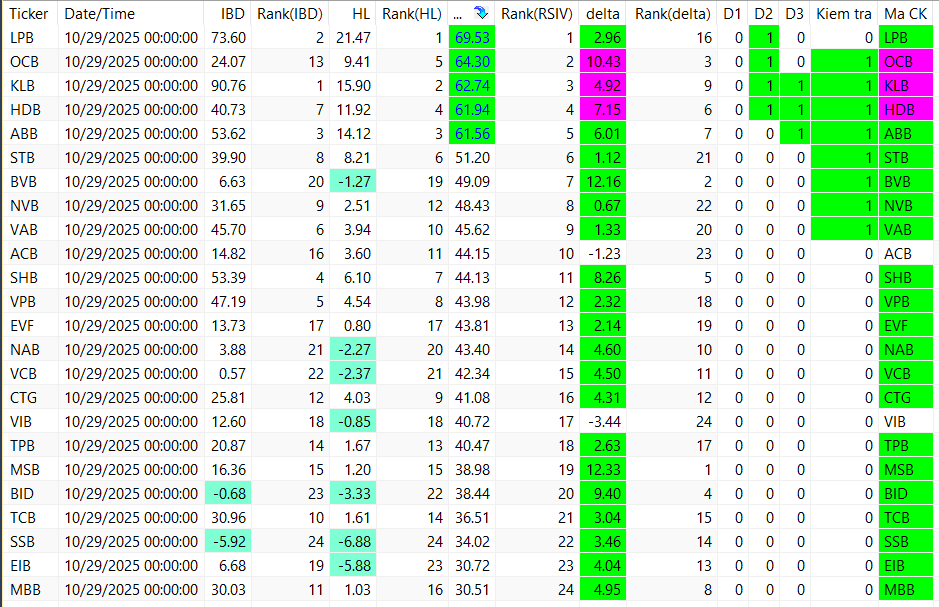Click the magenta HDB cell under Ma CK
The image size is (939, 607).
point(905,110)
